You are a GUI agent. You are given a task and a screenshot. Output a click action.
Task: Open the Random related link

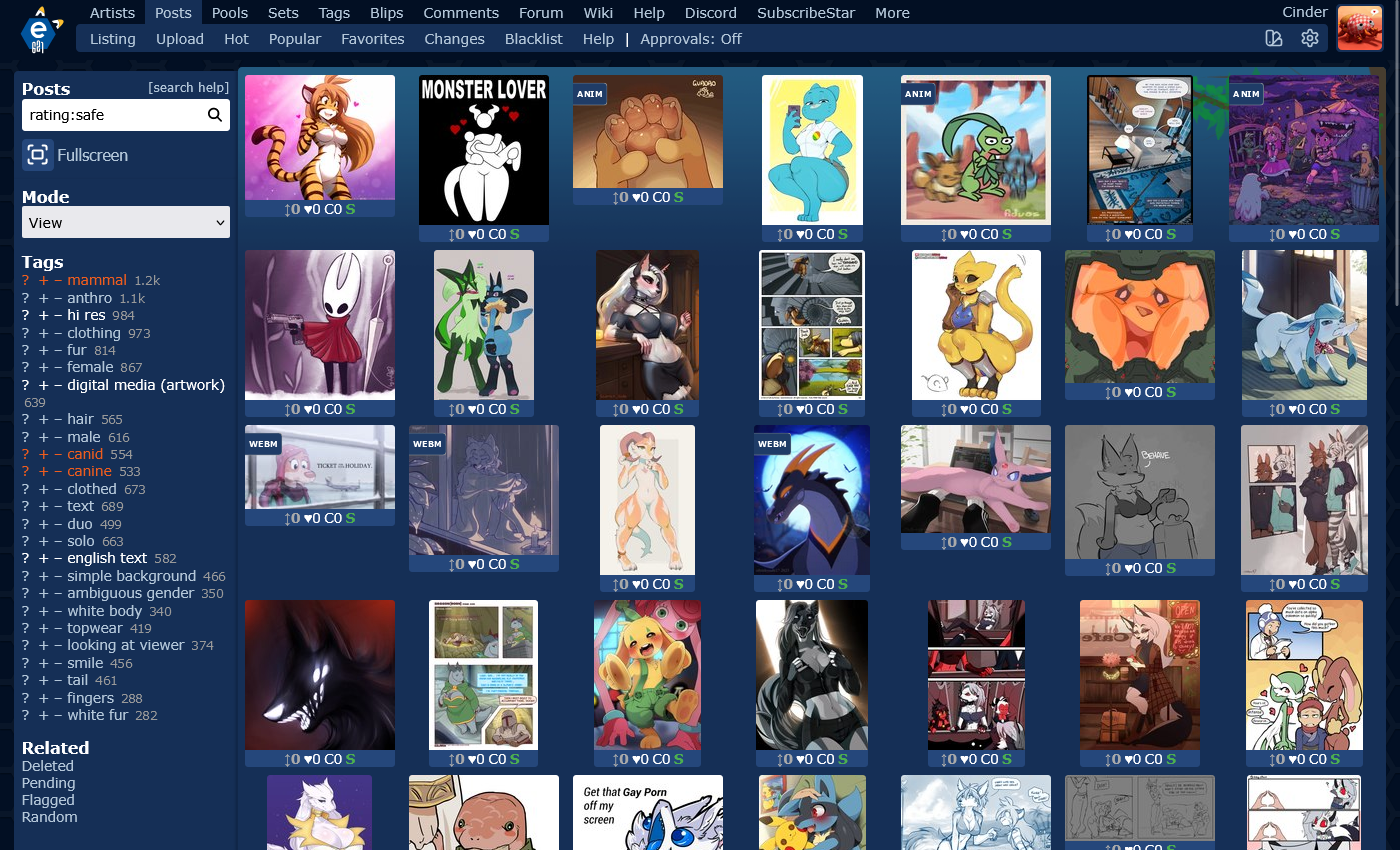(50, 817)
